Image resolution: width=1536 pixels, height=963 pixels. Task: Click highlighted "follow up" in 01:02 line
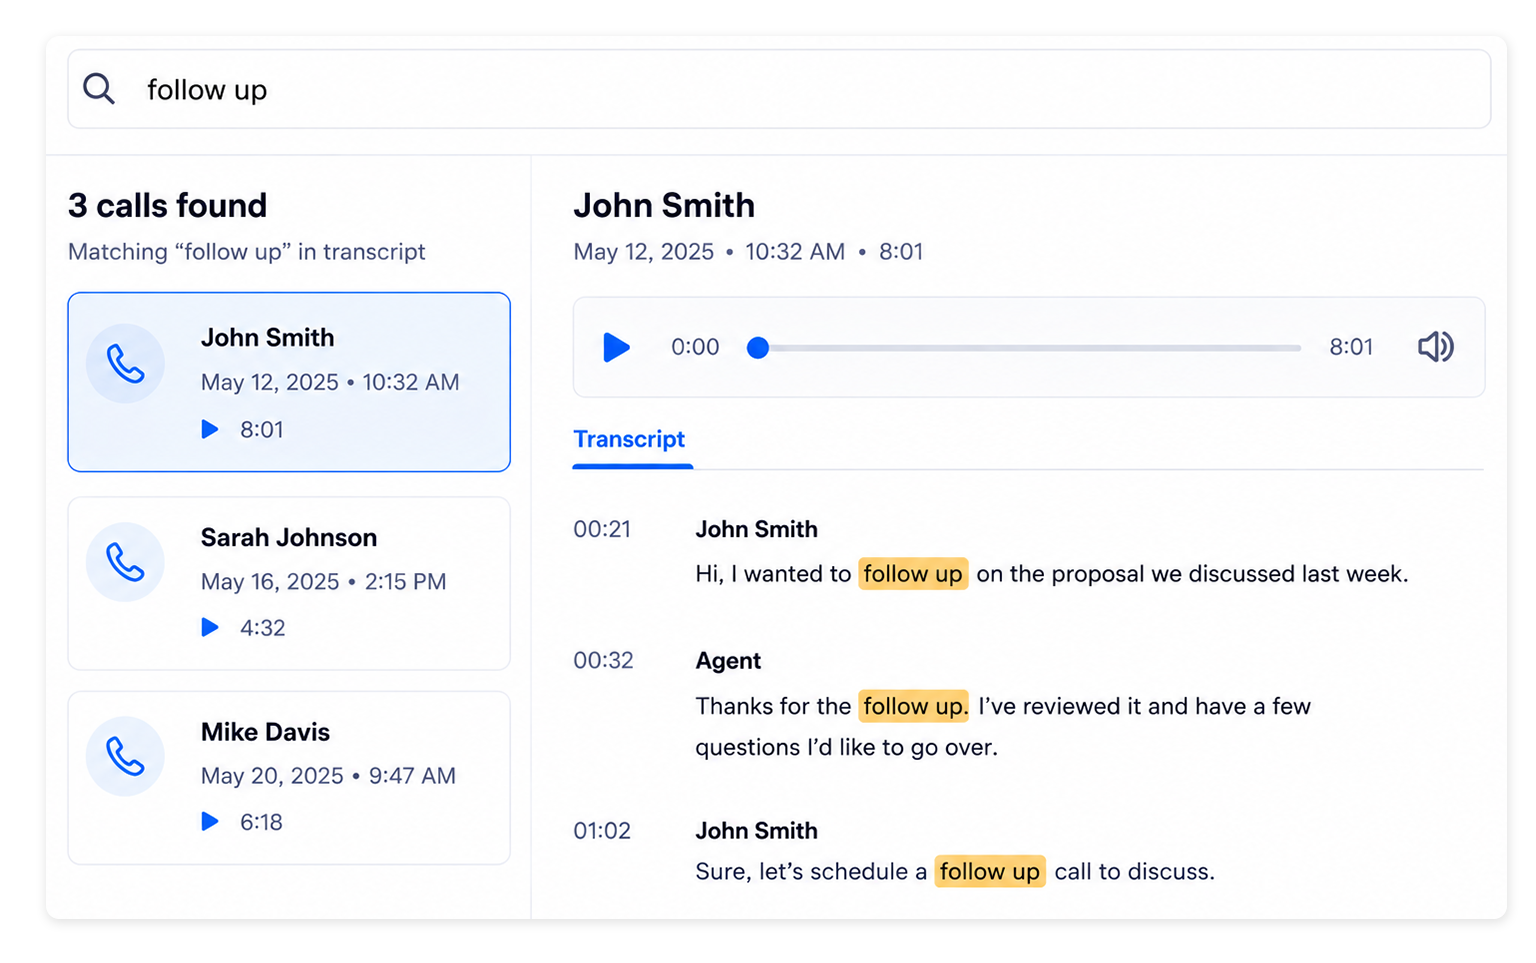[x=990, y=871]
